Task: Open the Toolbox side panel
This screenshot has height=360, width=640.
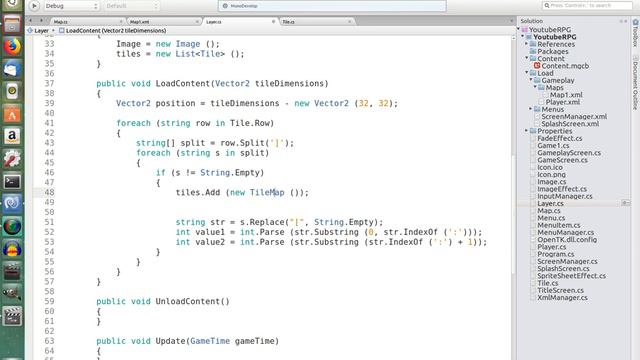Action: point(635,33)
